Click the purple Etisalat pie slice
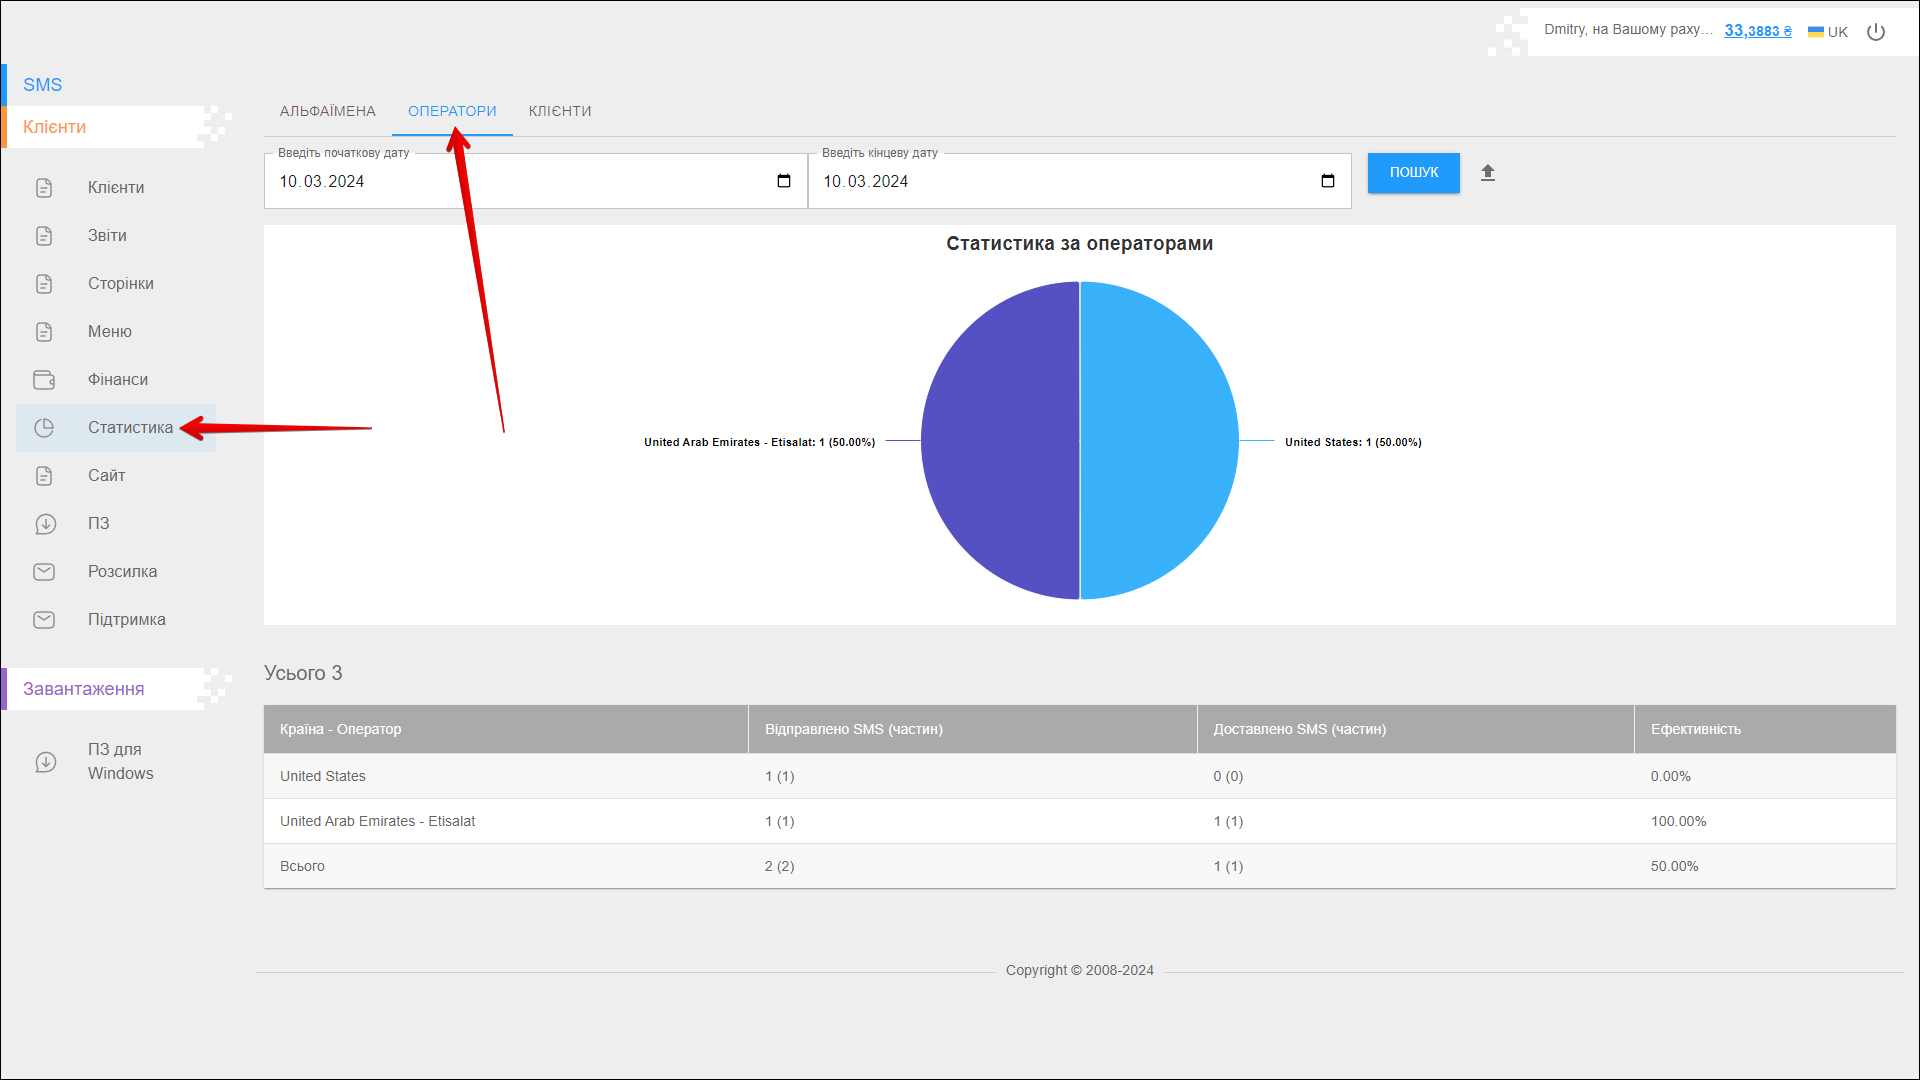This screenshot has height=1080, width=1920. tap(1000, 441)
